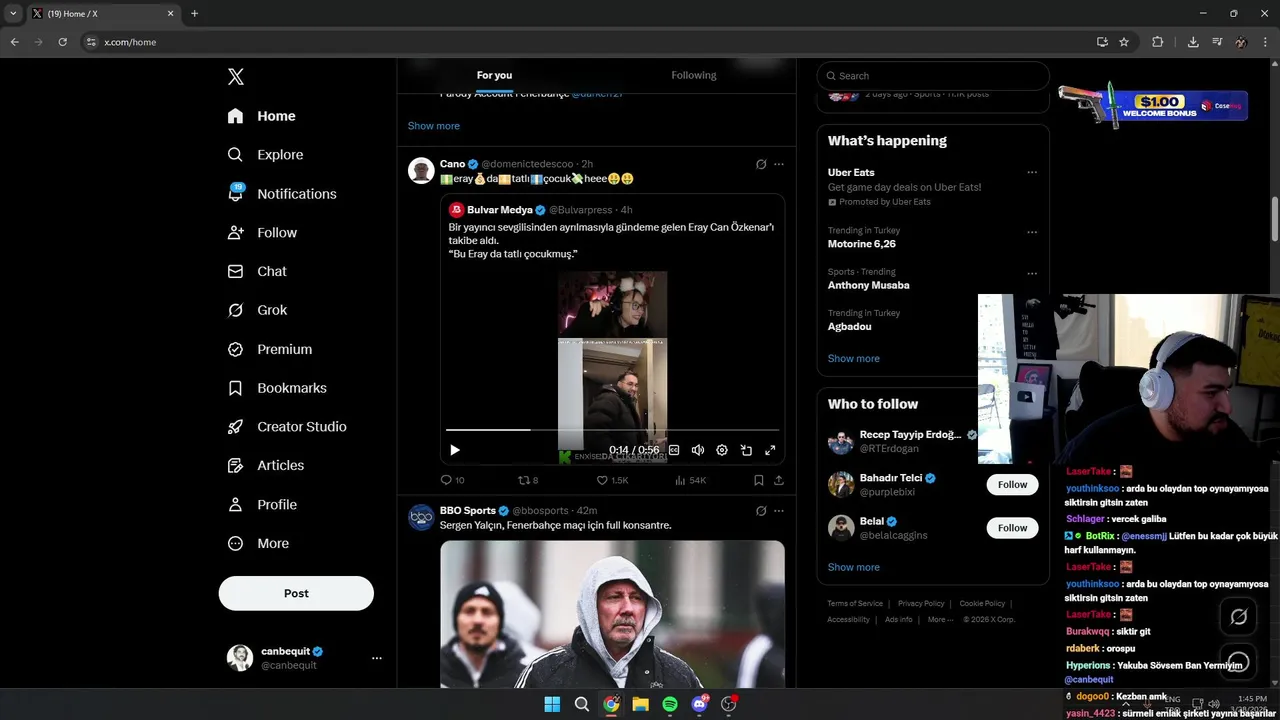Open Discord from the taskbar
This screenshot has width=1280, height=720.
(700, 704)
